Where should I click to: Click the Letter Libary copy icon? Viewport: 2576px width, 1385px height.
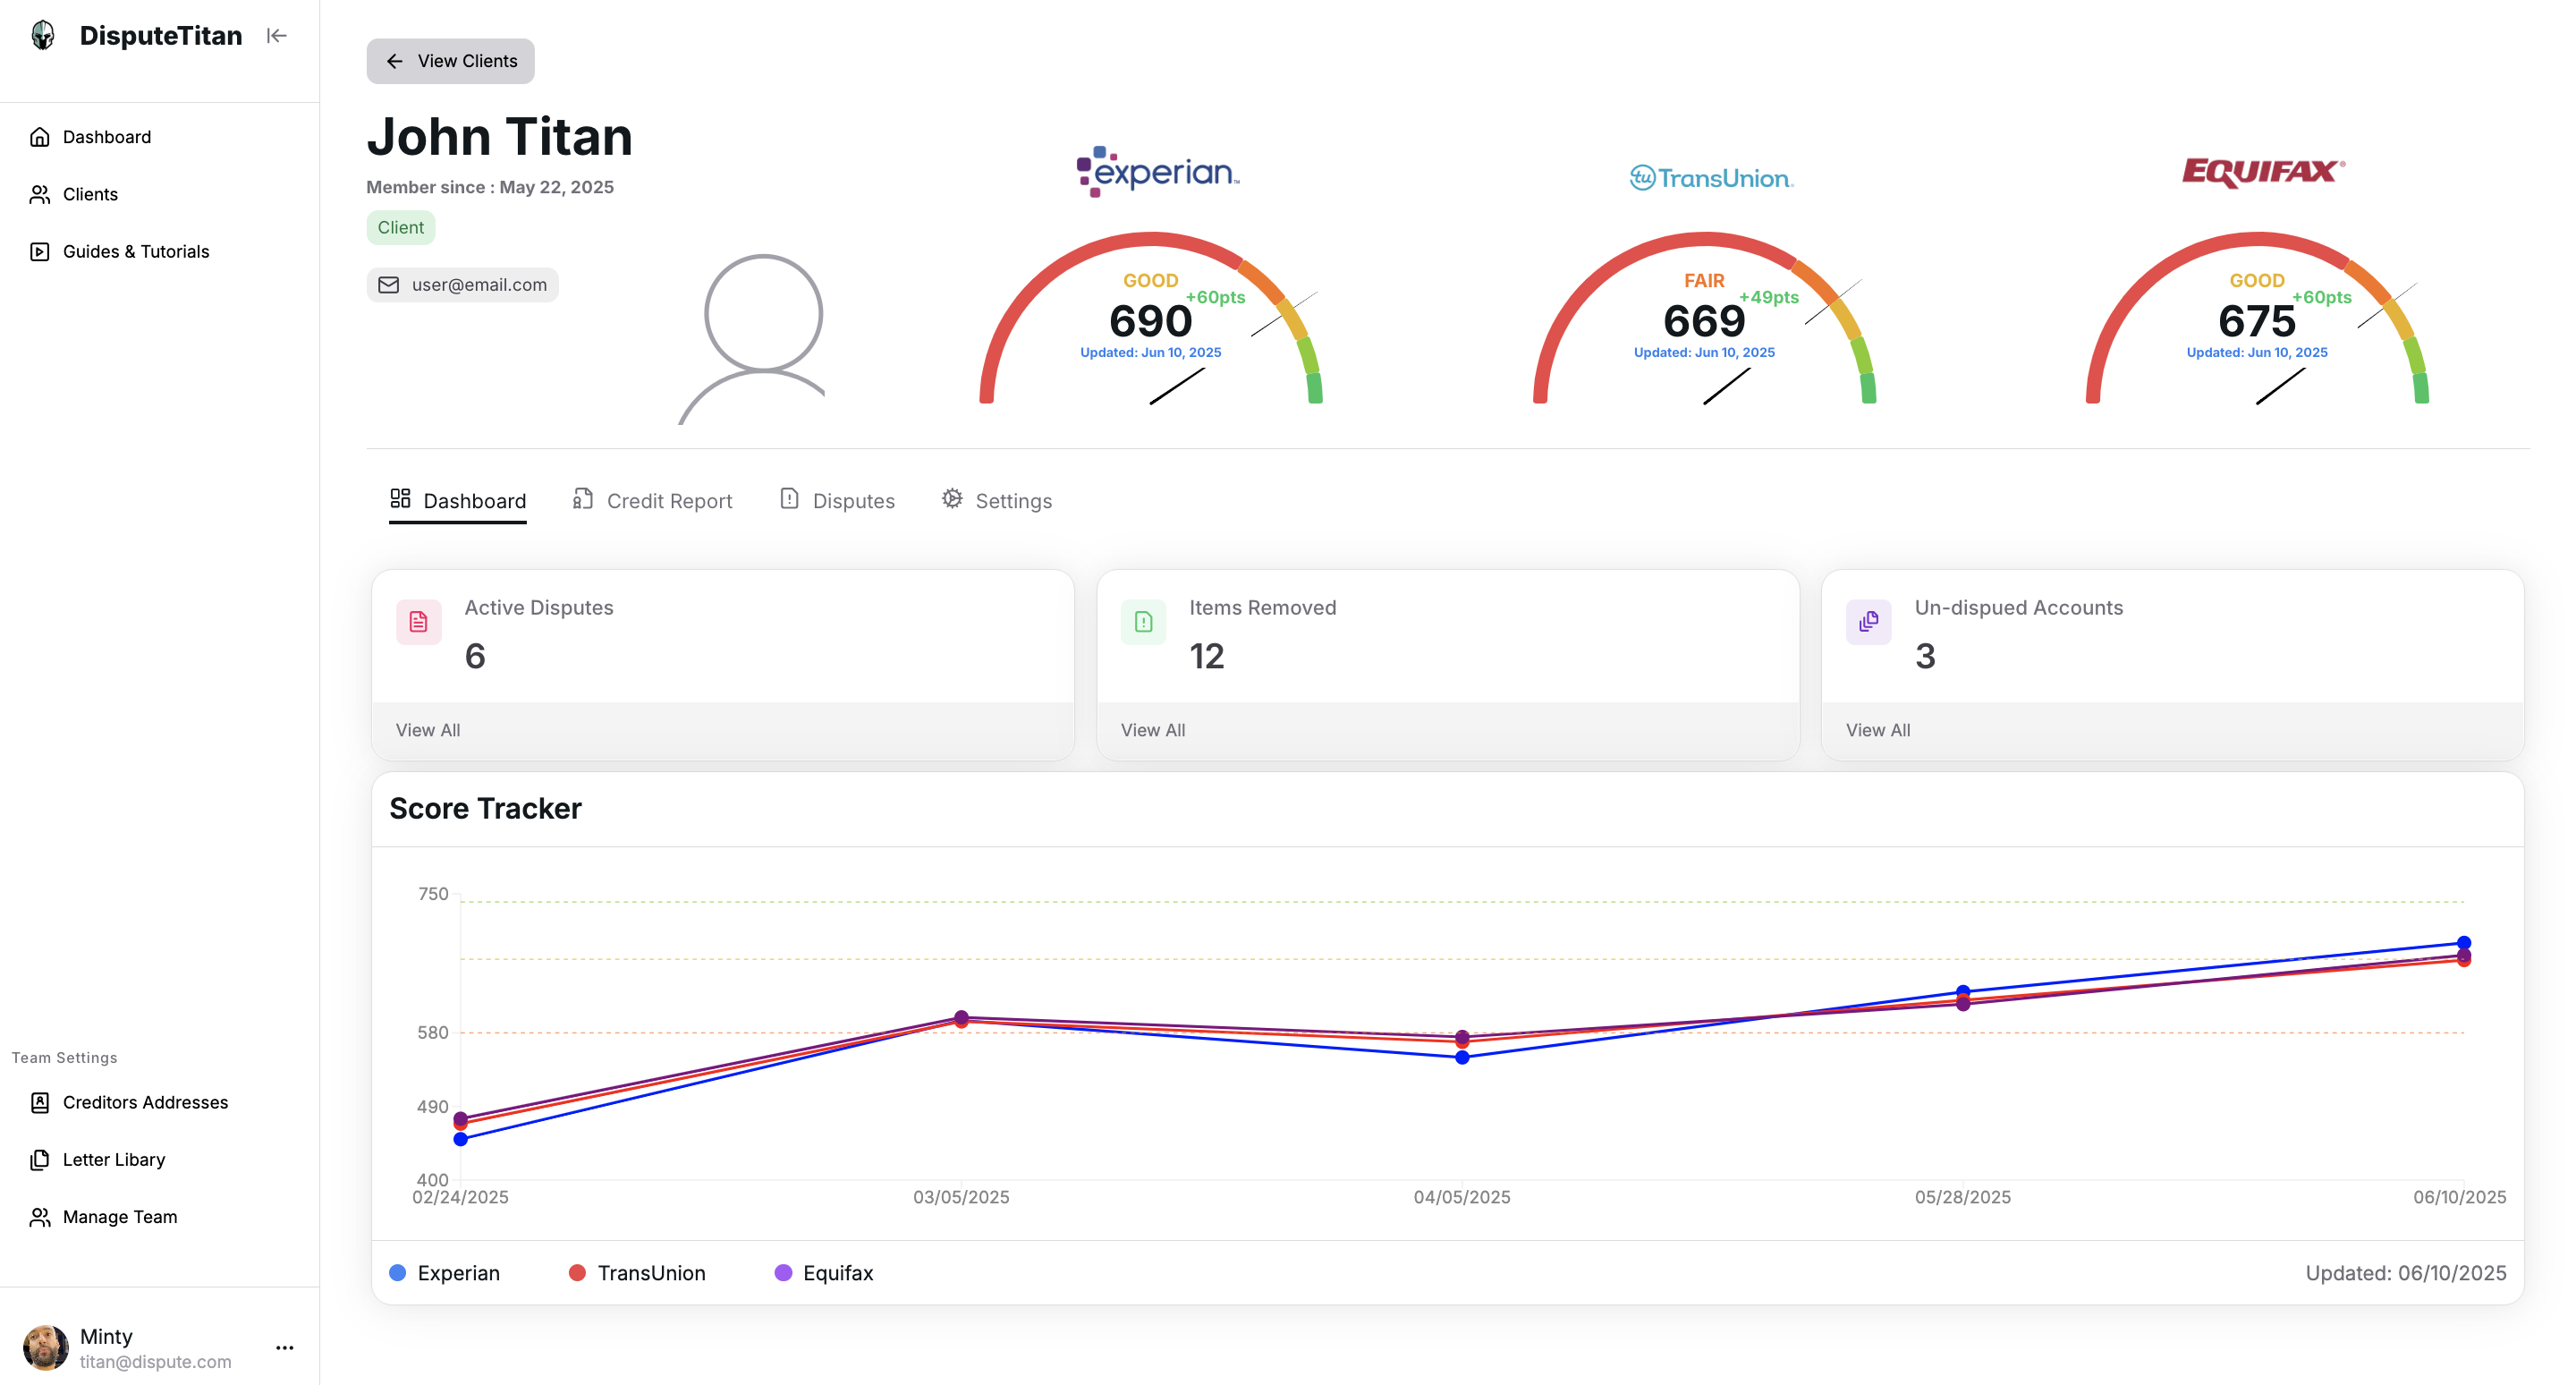[40, 1159]
